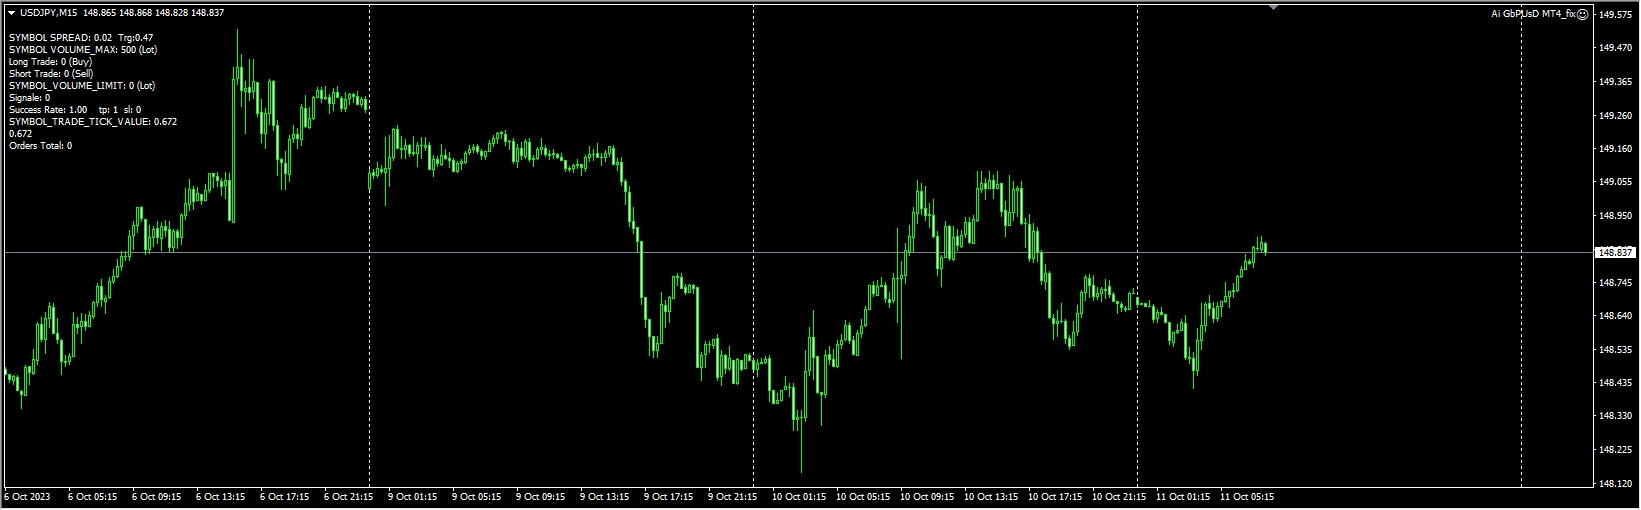Click the '9 Oct 09:15' time axis label
Image resolution: width=1641 pixels, height=510 pixels.
[541, 496]
